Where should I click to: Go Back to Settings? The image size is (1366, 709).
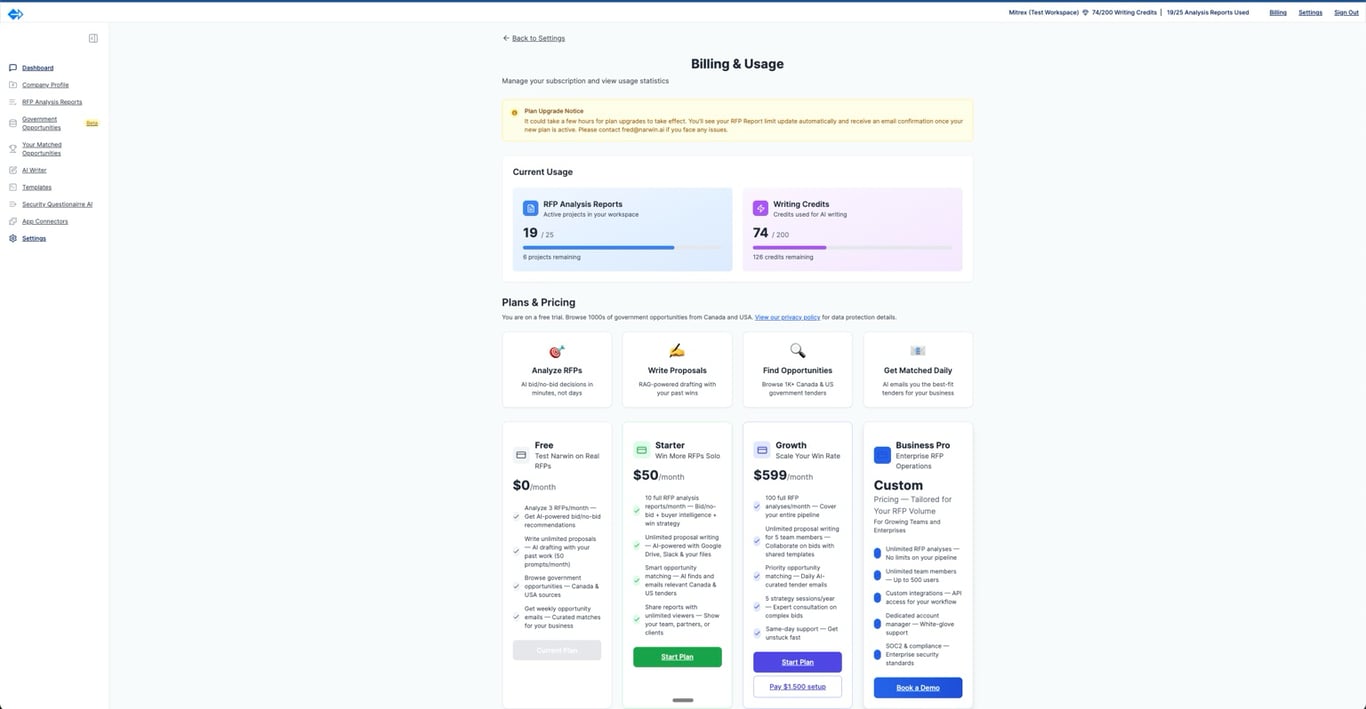click(x=534, y=38)
